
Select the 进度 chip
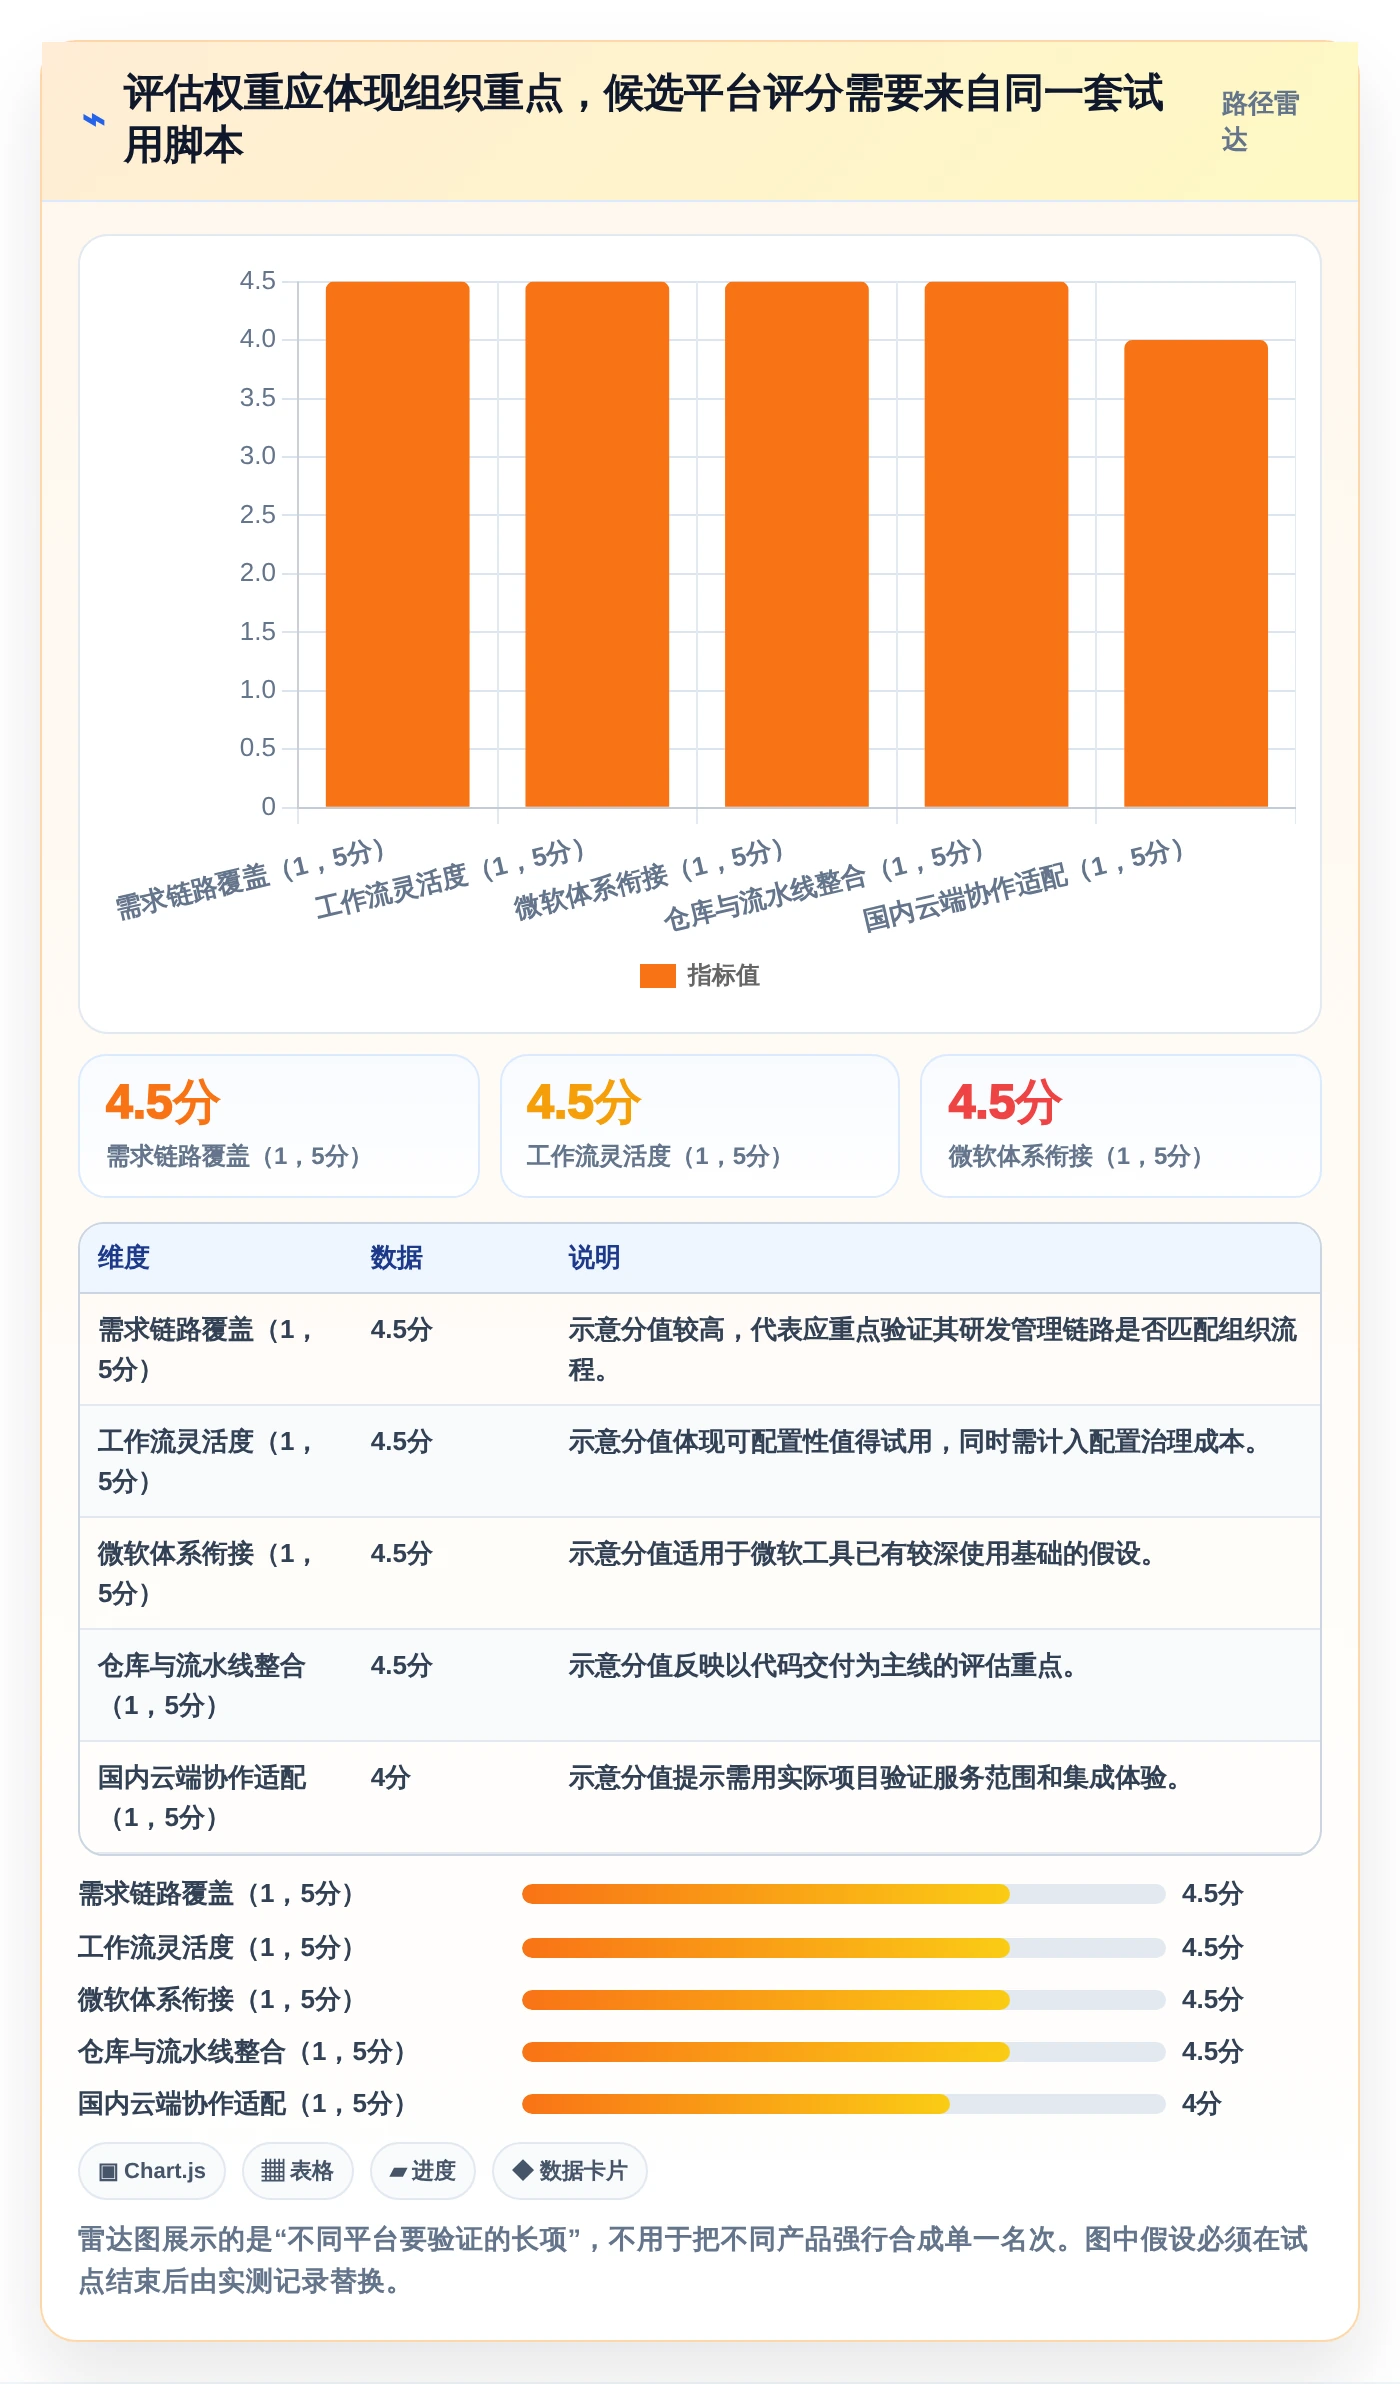(423, 2171)
